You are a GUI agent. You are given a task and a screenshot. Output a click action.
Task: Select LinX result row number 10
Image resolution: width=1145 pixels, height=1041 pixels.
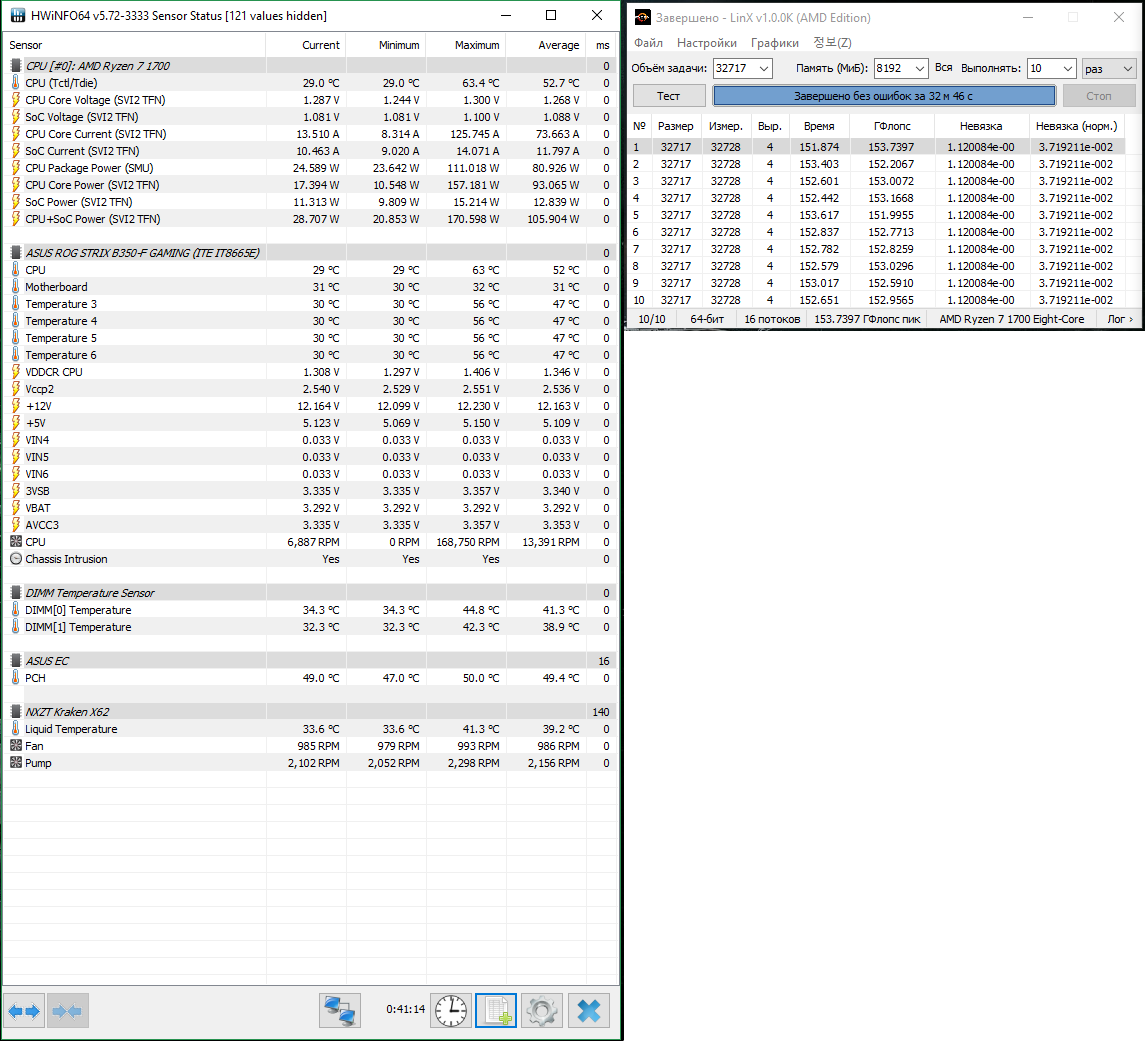pos(878,300)
